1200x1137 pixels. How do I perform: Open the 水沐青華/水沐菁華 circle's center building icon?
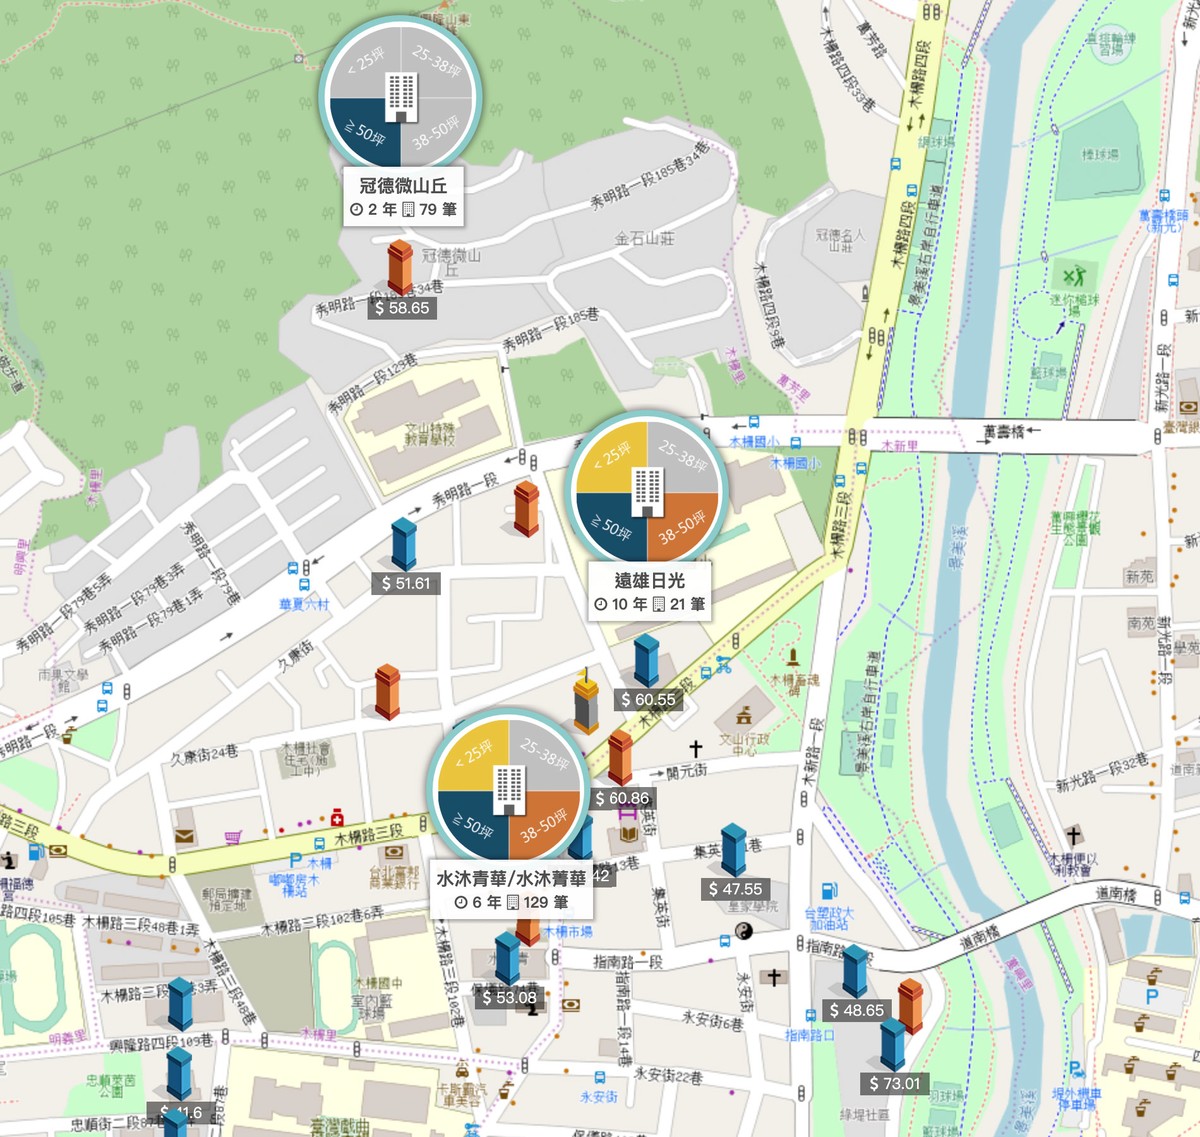tap(510, 789)
